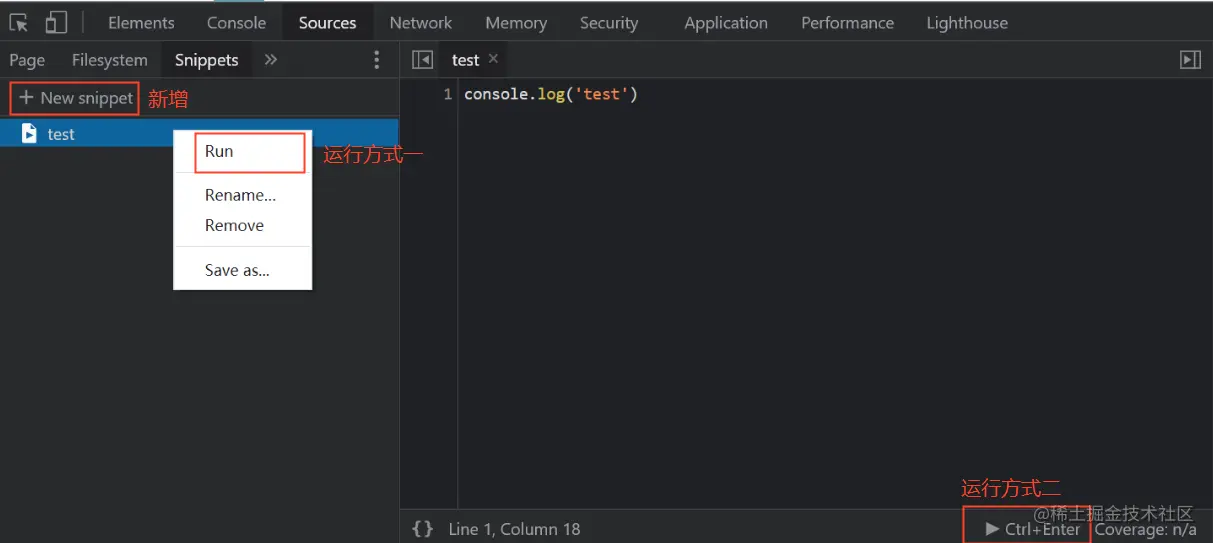Viewport: 1213px width, 543px height.
Task: Show the debugger pane toggle icon
Action: [1190, 60]
